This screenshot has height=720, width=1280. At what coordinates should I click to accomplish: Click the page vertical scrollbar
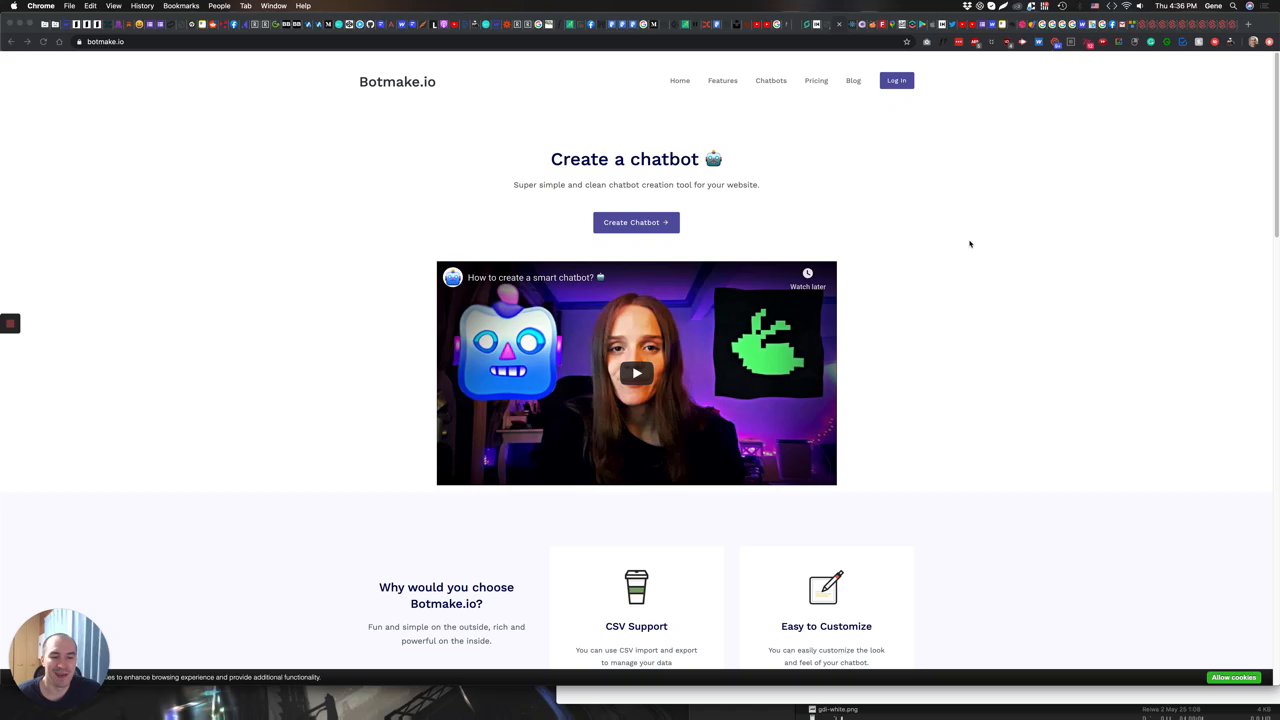coord(1276,145)
